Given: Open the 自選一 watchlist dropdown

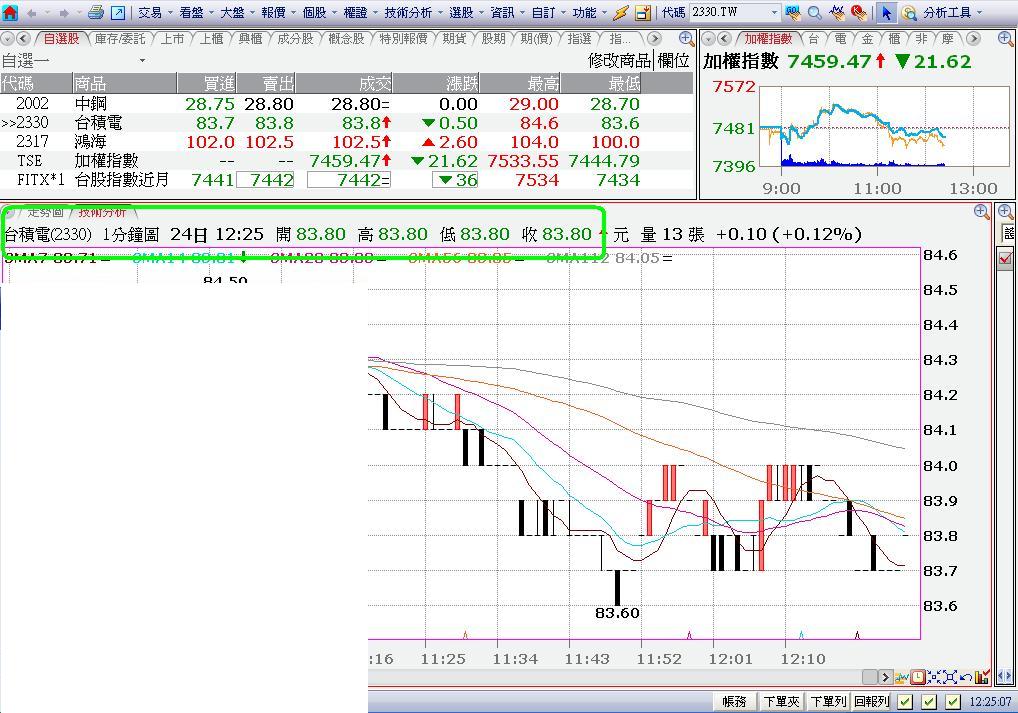Looking at the screenshot, I should pos(142,60).
